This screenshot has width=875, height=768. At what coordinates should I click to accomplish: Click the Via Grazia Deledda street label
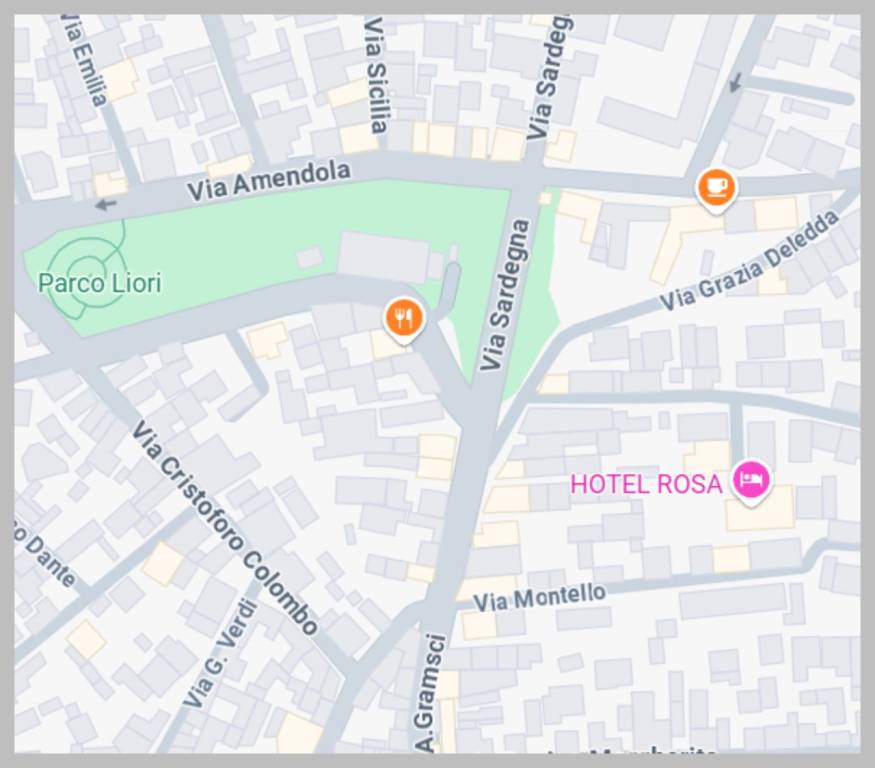(749, 261)
